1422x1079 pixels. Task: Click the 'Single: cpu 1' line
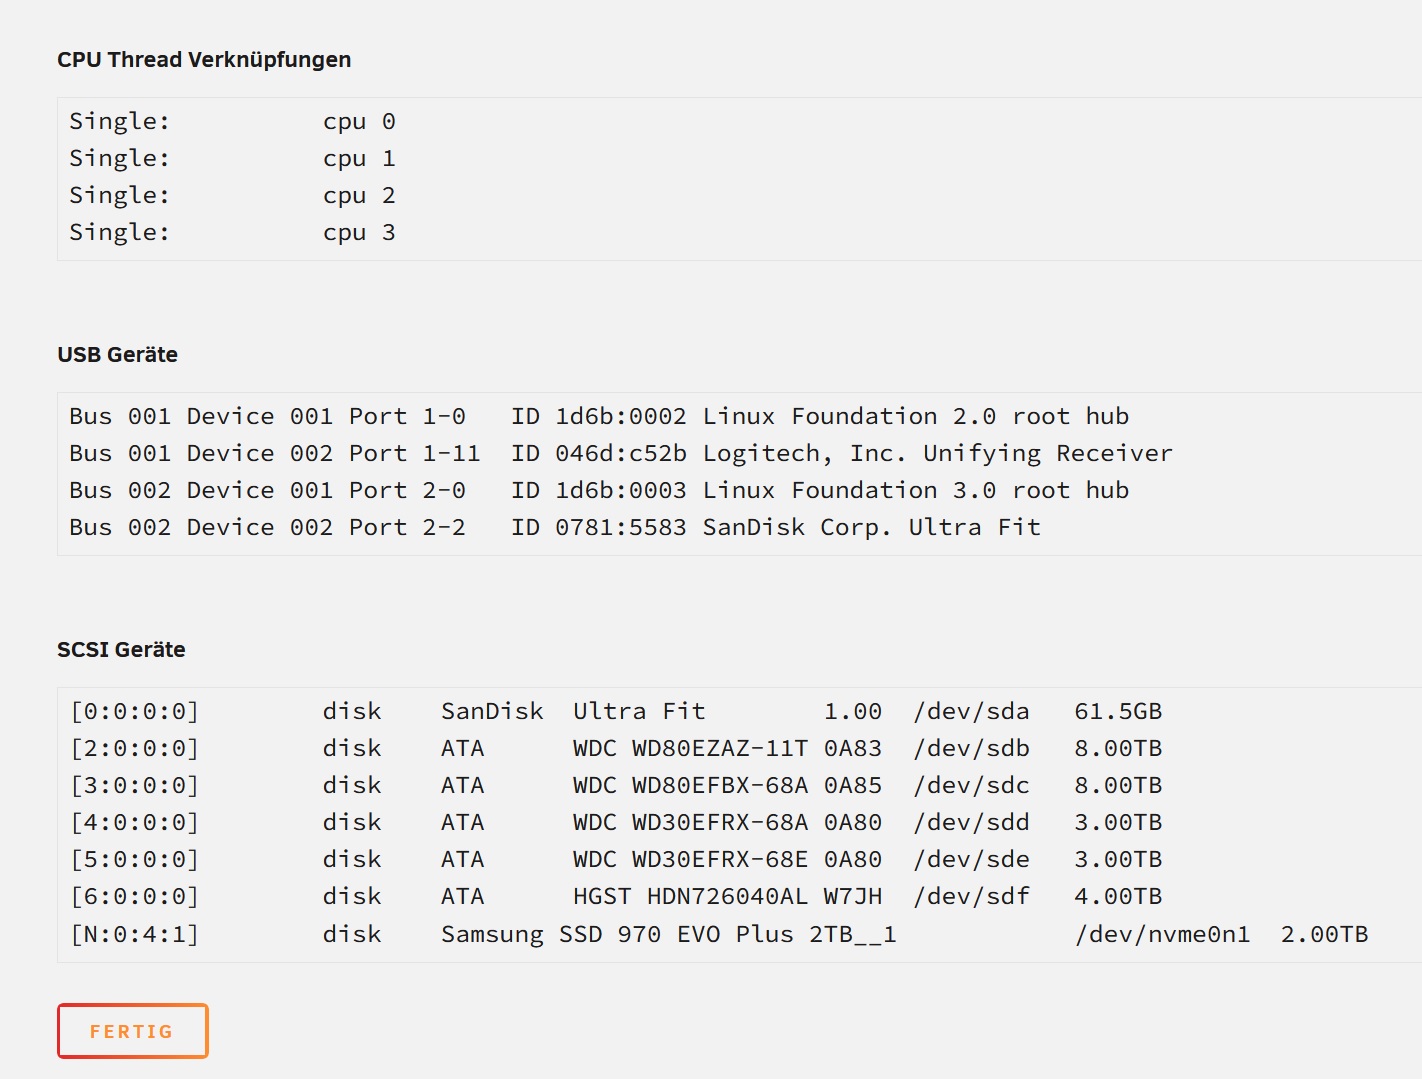(x=232, y=159)
